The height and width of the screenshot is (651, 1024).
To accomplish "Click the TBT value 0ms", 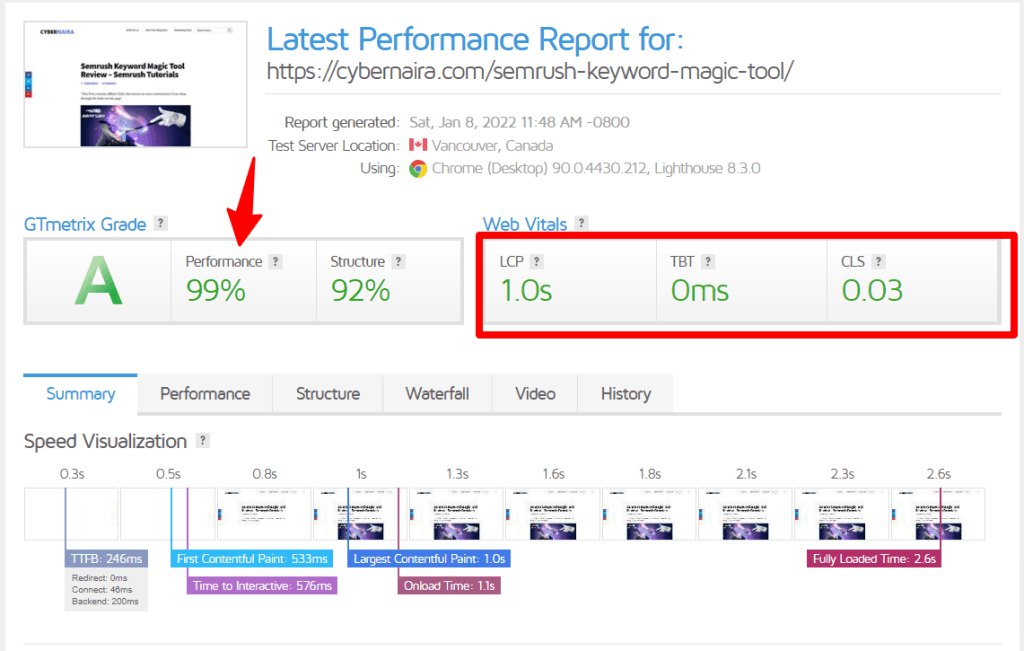I will point(699,291).
